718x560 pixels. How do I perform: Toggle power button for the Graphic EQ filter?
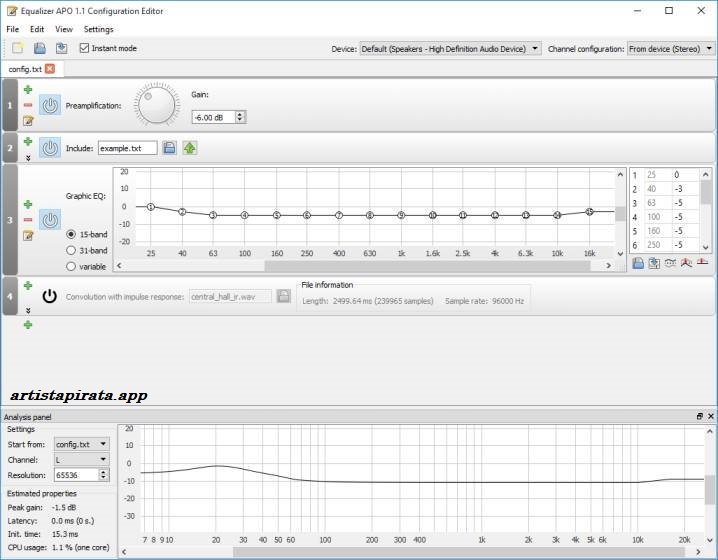(50, 220)
